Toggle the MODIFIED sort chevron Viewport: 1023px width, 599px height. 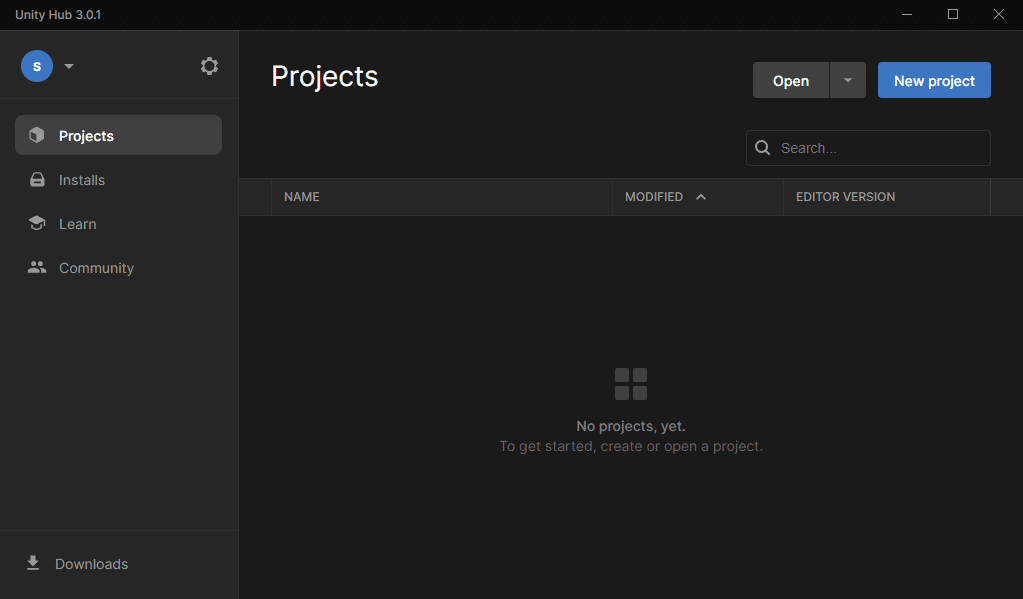(x=701, y=196)
